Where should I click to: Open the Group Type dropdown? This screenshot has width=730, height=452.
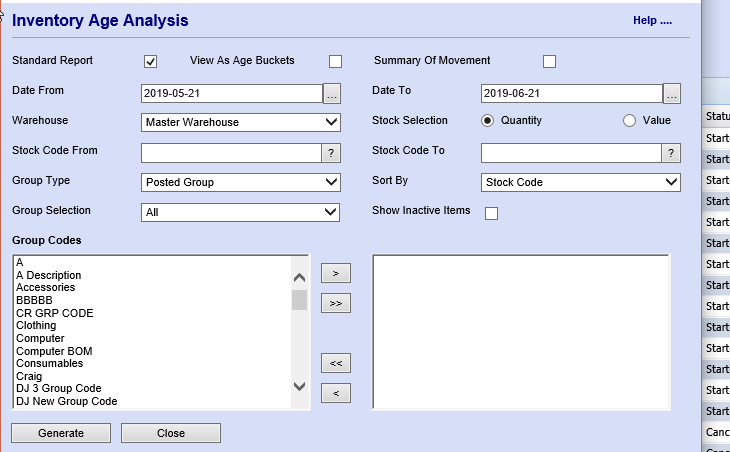tap(241, 183)
